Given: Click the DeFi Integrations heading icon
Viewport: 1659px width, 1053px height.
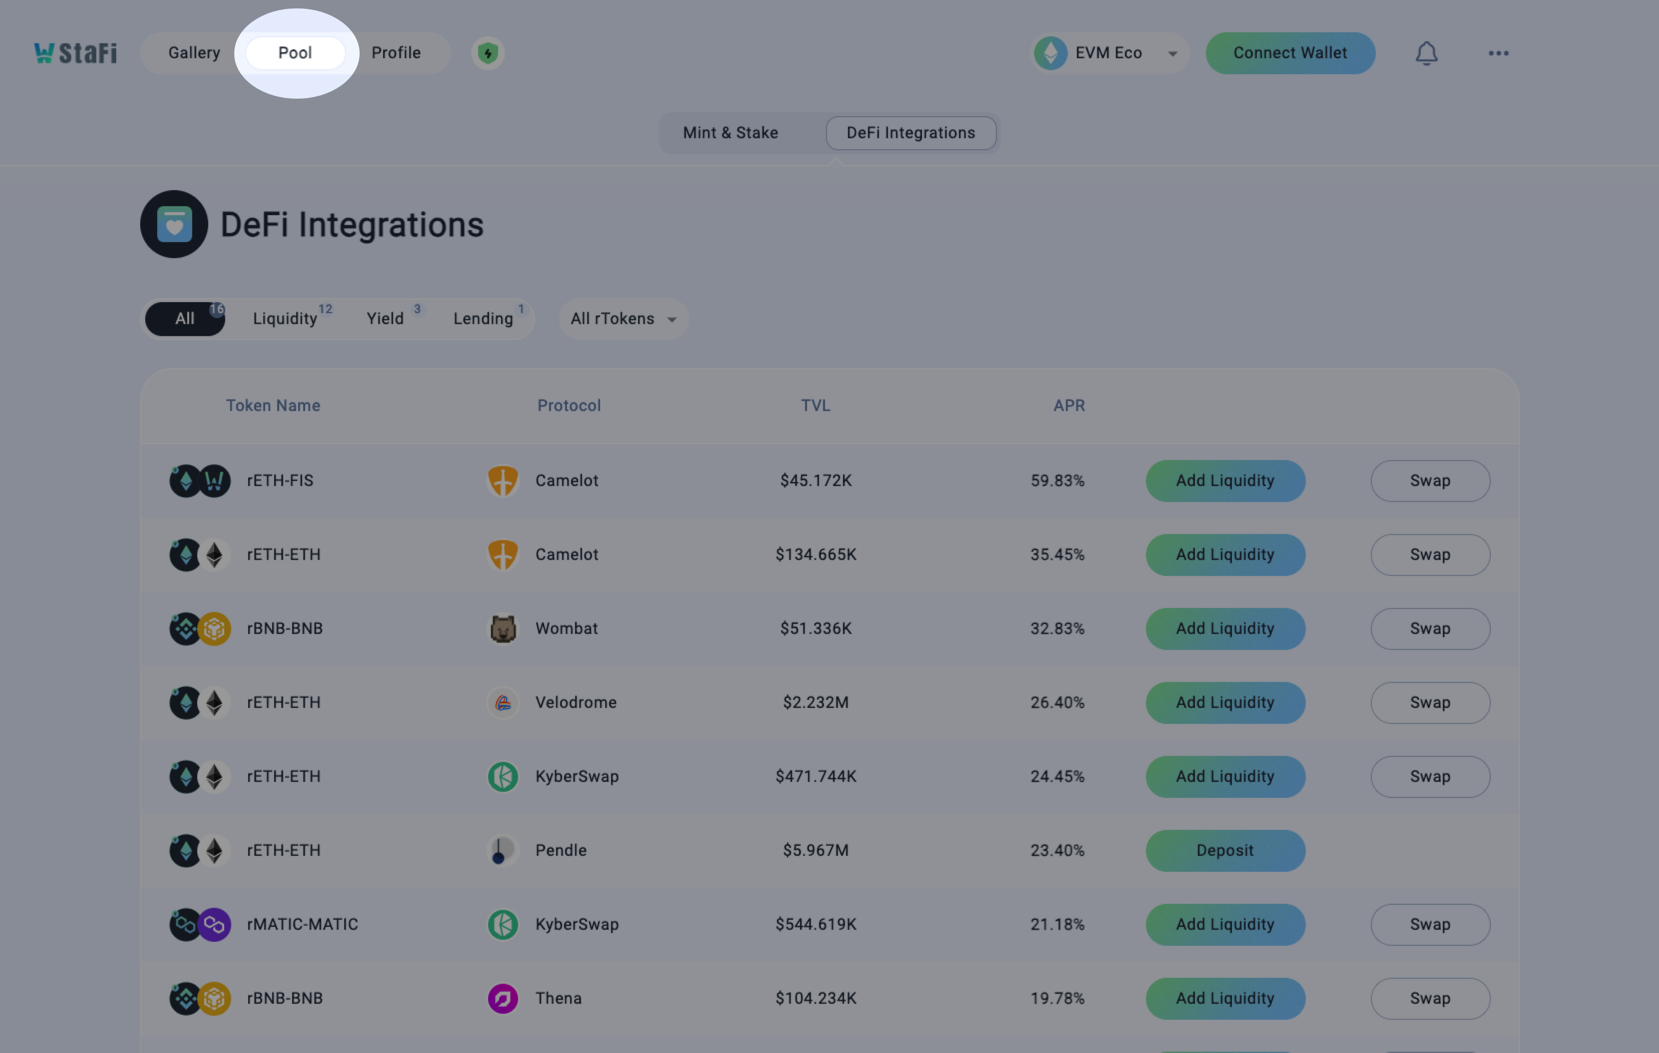Looking at the screenshot, I should coord(174,224).
